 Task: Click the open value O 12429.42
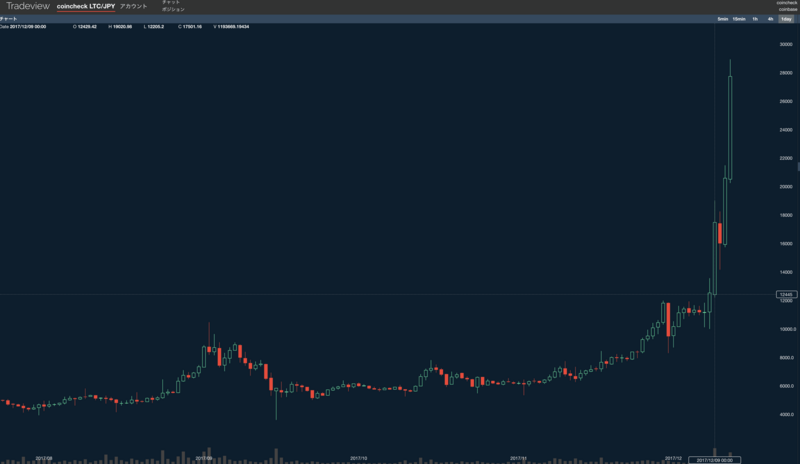point(85,27)
